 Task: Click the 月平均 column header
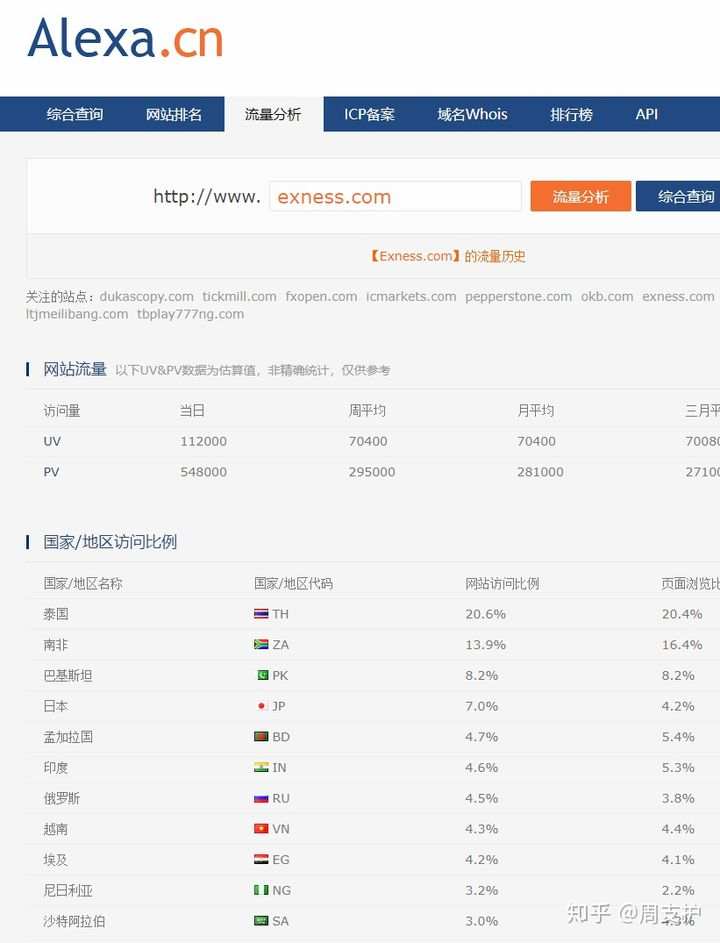(x=535, y=411)
